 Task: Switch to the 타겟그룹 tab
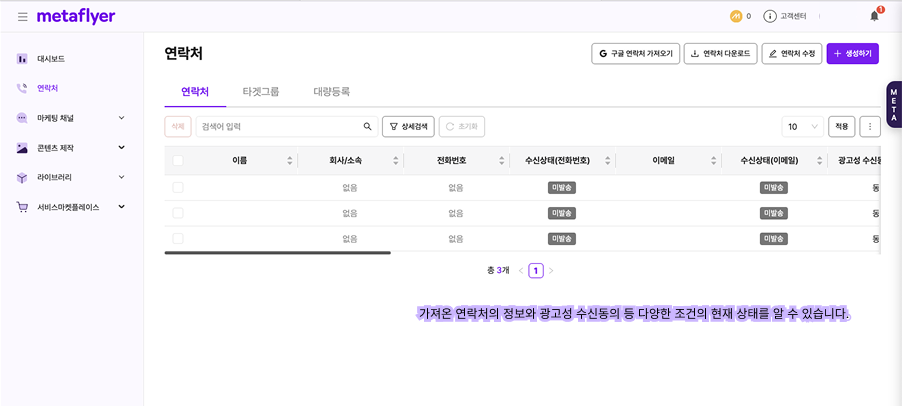coord(260,91)
